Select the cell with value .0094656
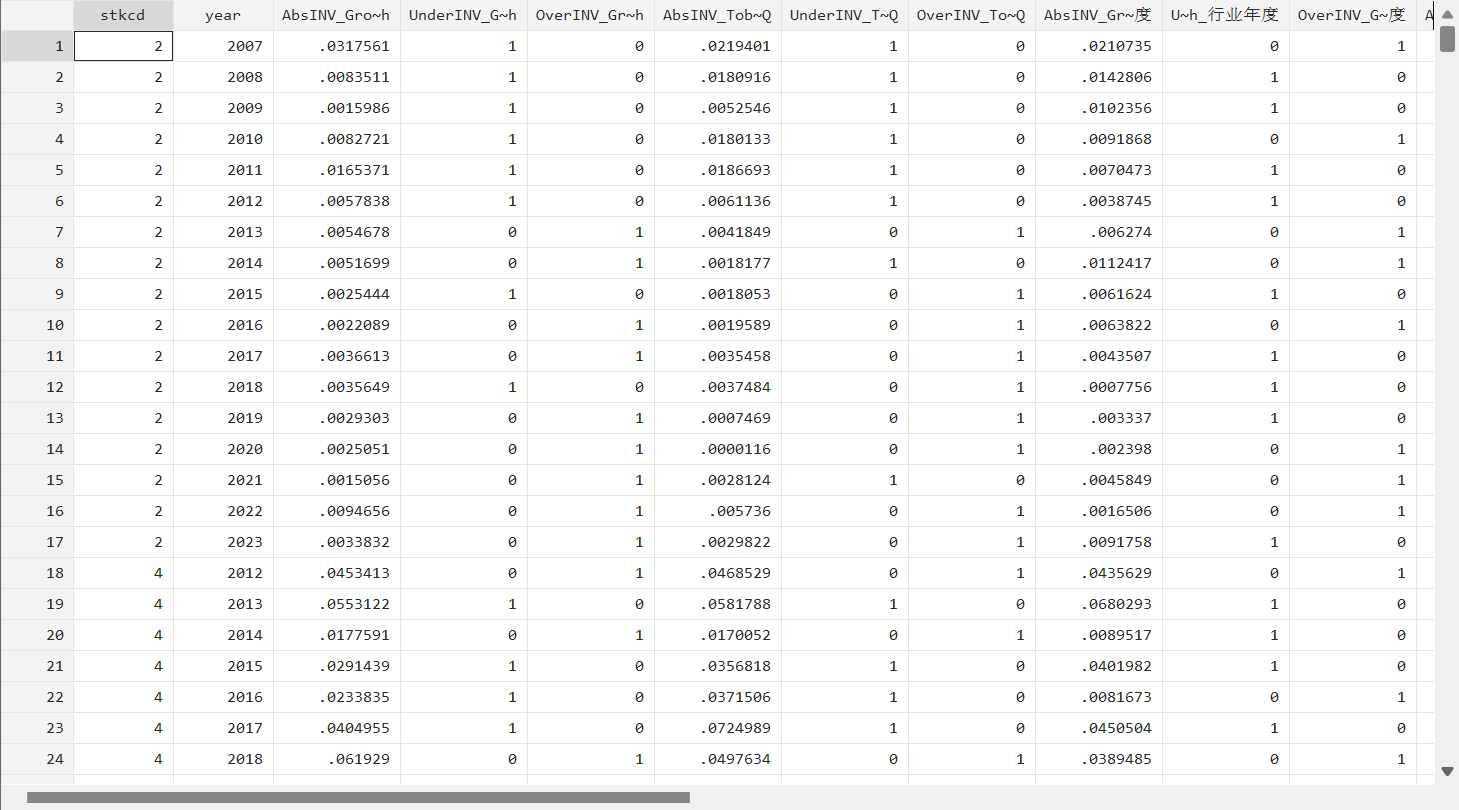The image size is (1459, 810). (337, 511)
